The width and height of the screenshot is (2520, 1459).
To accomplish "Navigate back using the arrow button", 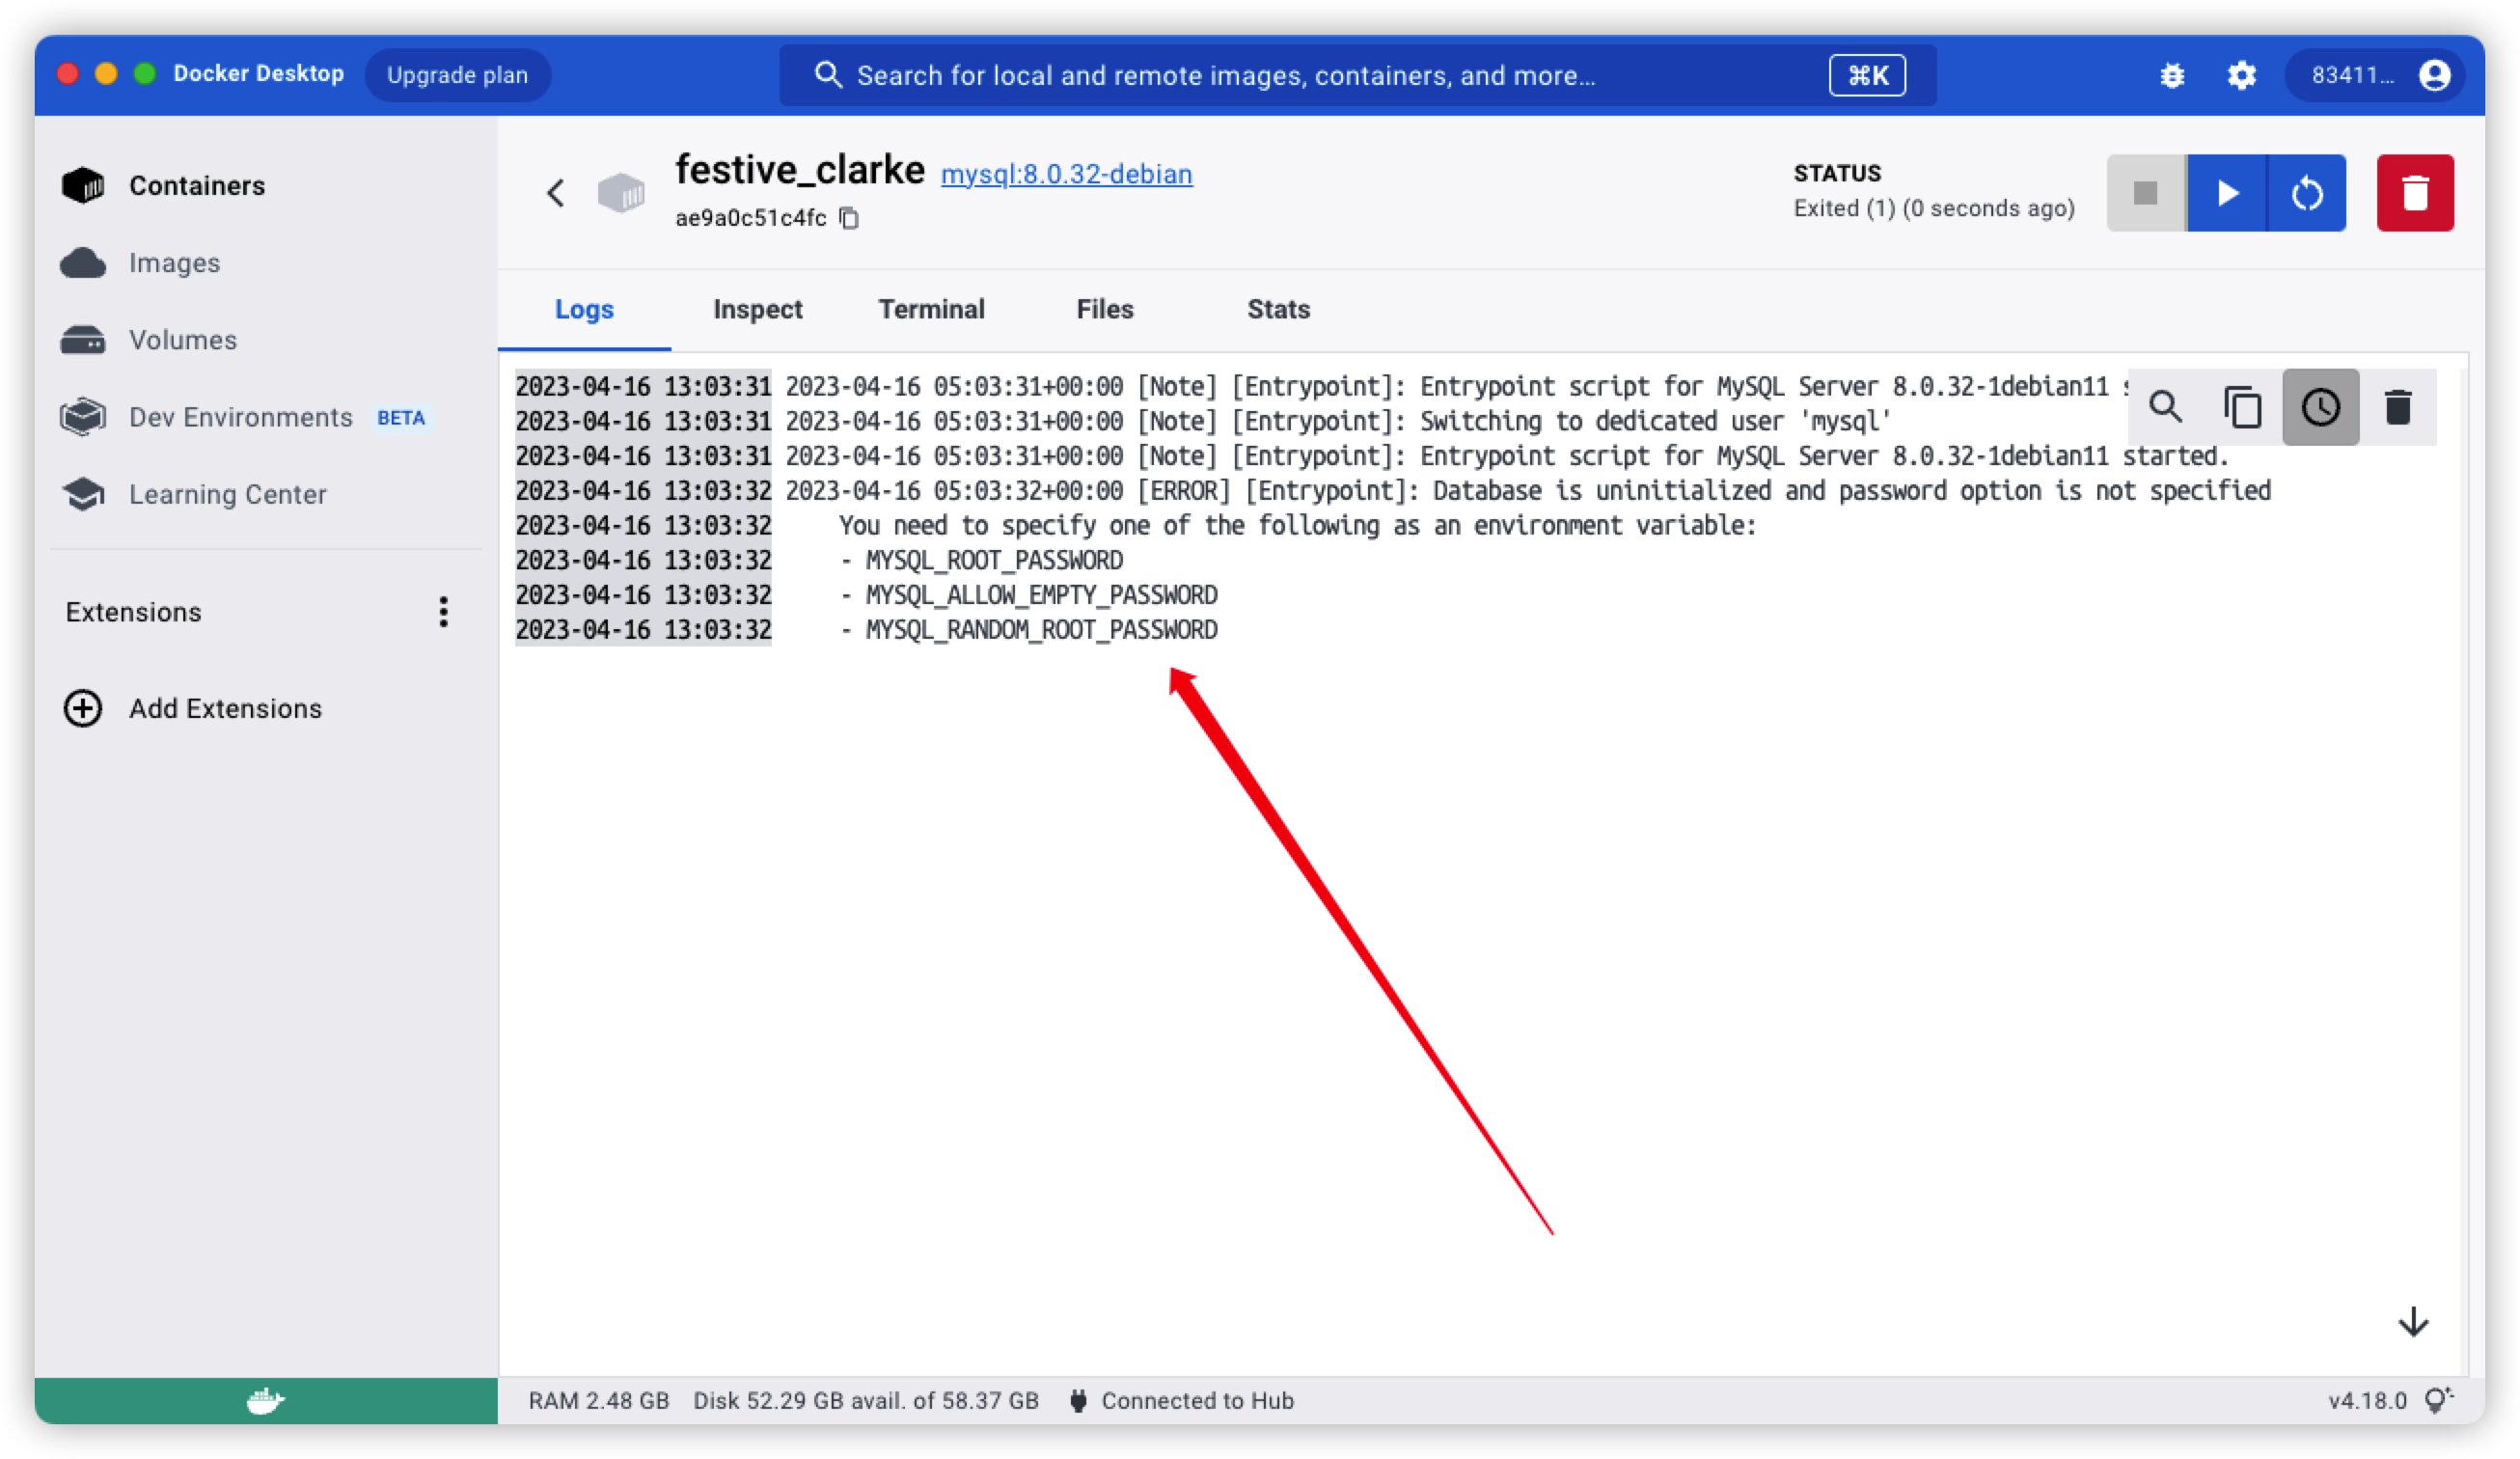I will (x=556, y=191).
